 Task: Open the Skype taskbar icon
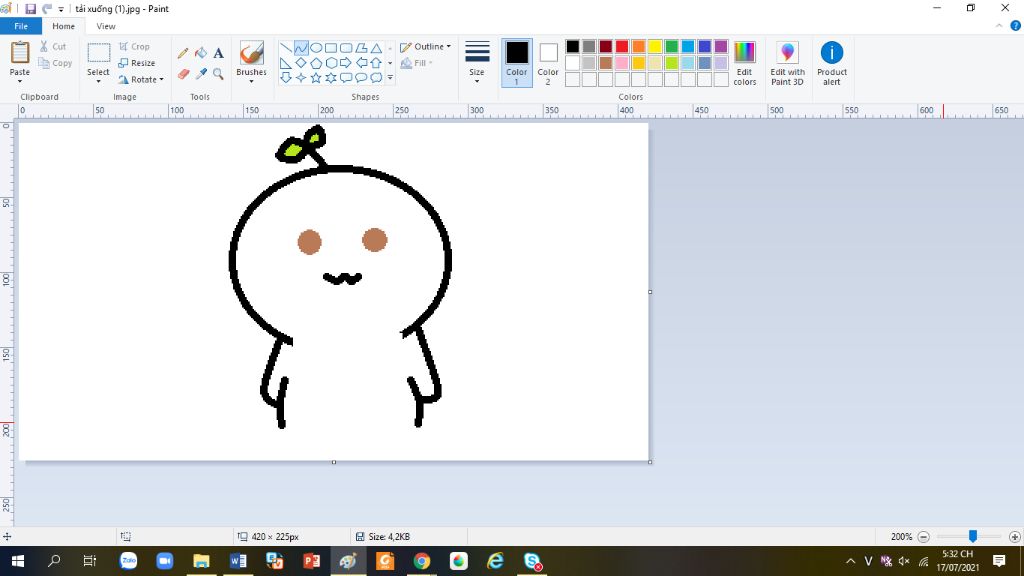[532, 561]
